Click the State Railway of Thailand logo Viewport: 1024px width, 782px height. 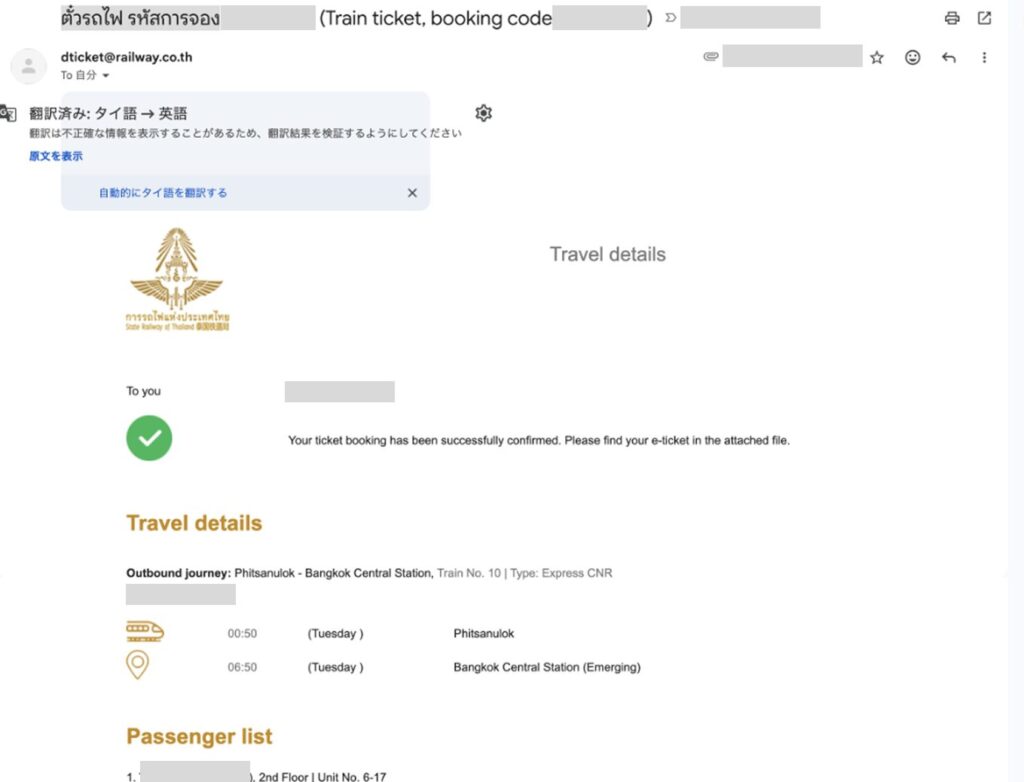(179, 279)
